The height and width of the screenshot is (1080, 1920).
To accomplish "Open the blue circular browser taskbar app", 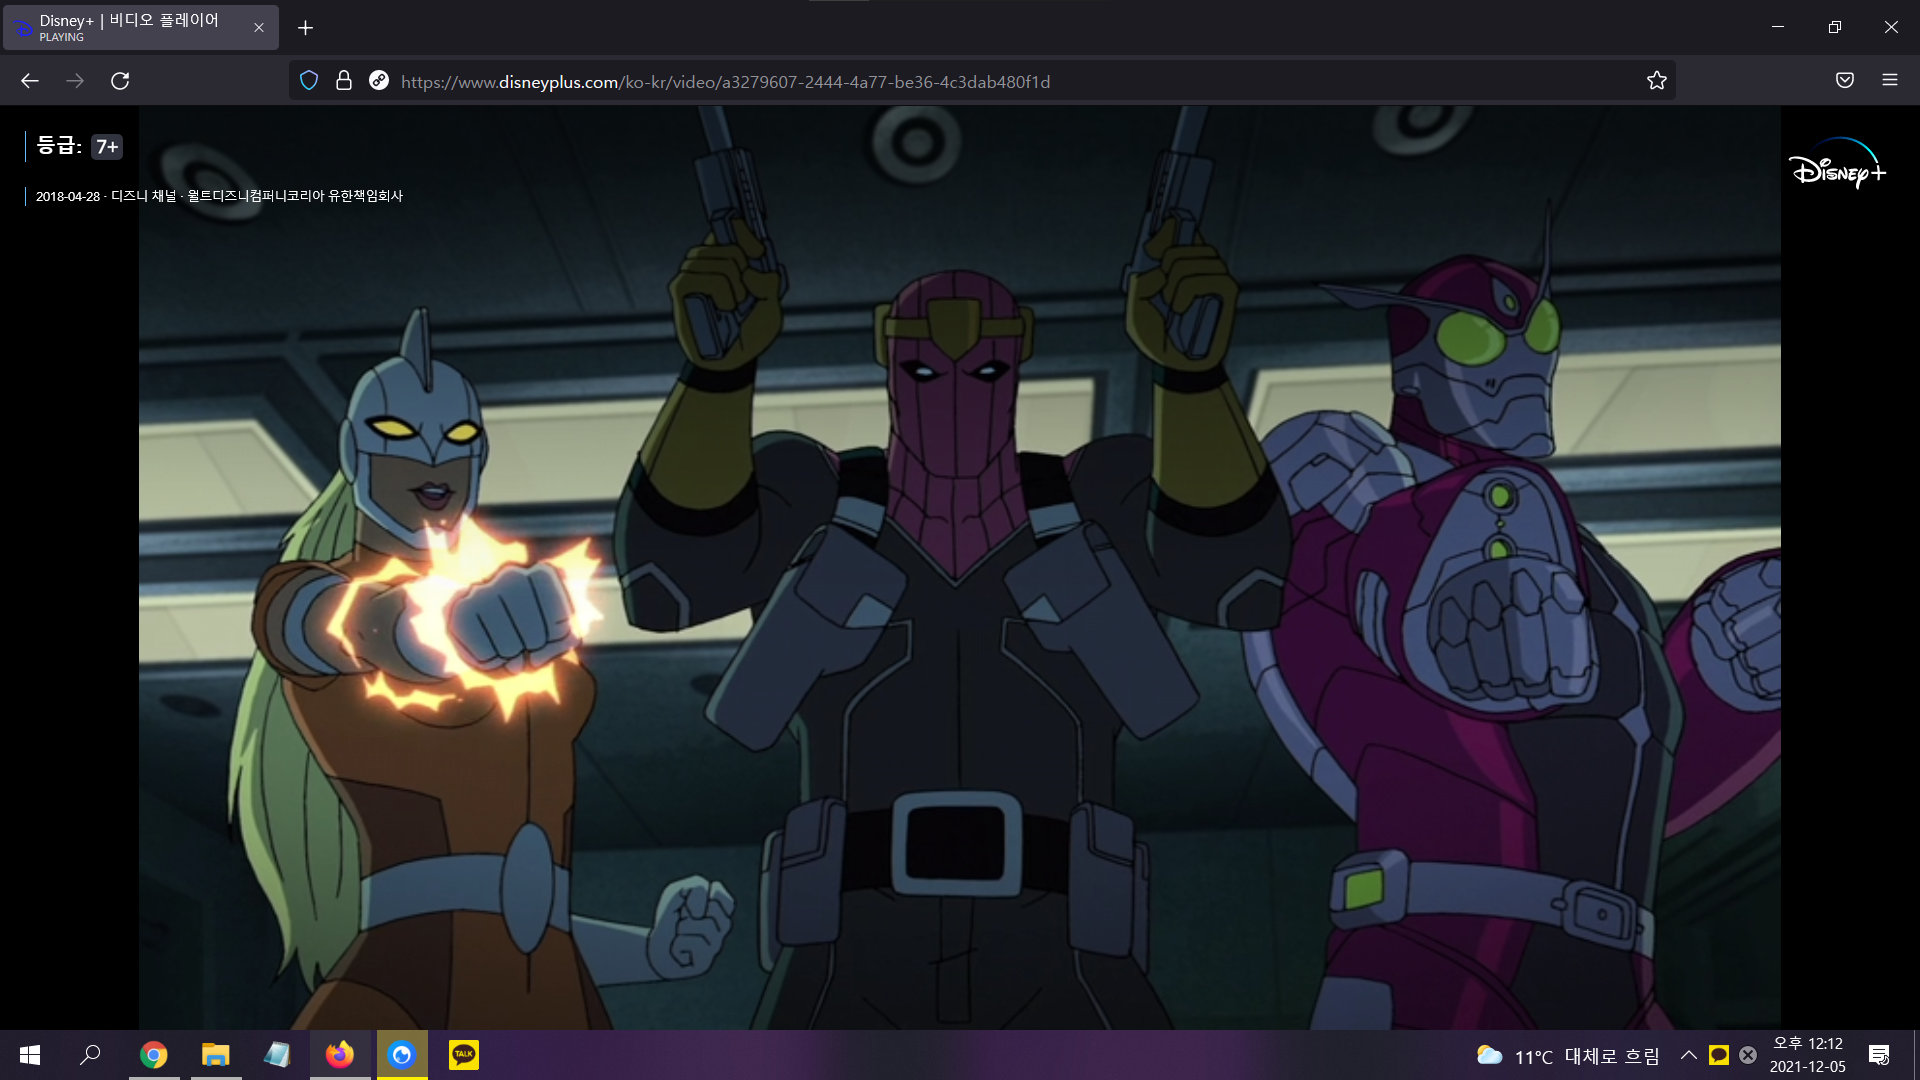I will [402, 1055].
